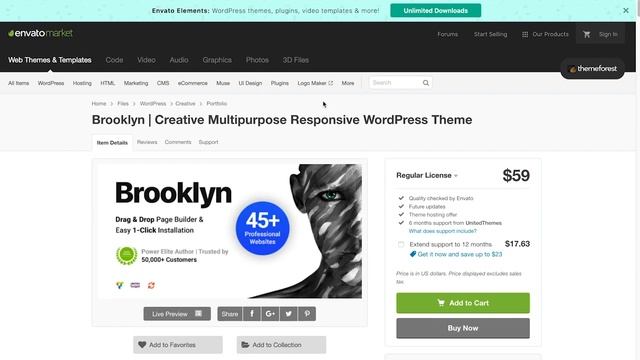Click the Share button
Screen dimensions: 640x360
230,314
